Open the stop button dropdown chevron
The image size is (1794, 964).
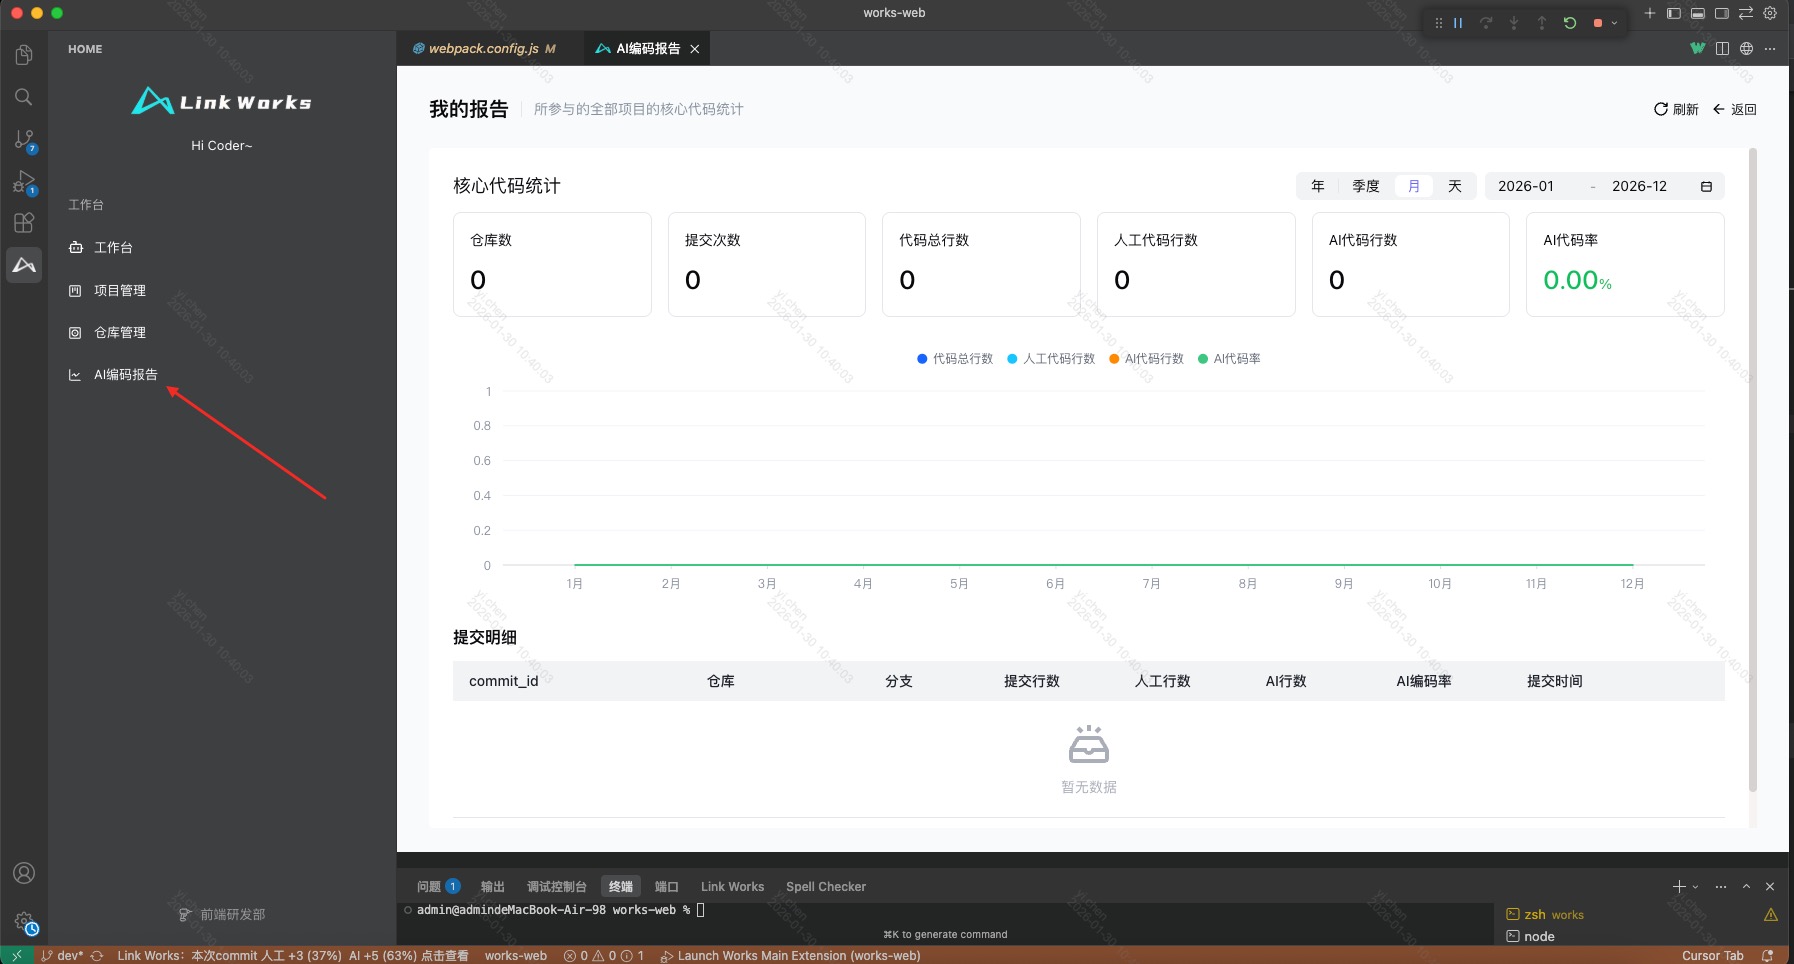(x=1613, y=22)
